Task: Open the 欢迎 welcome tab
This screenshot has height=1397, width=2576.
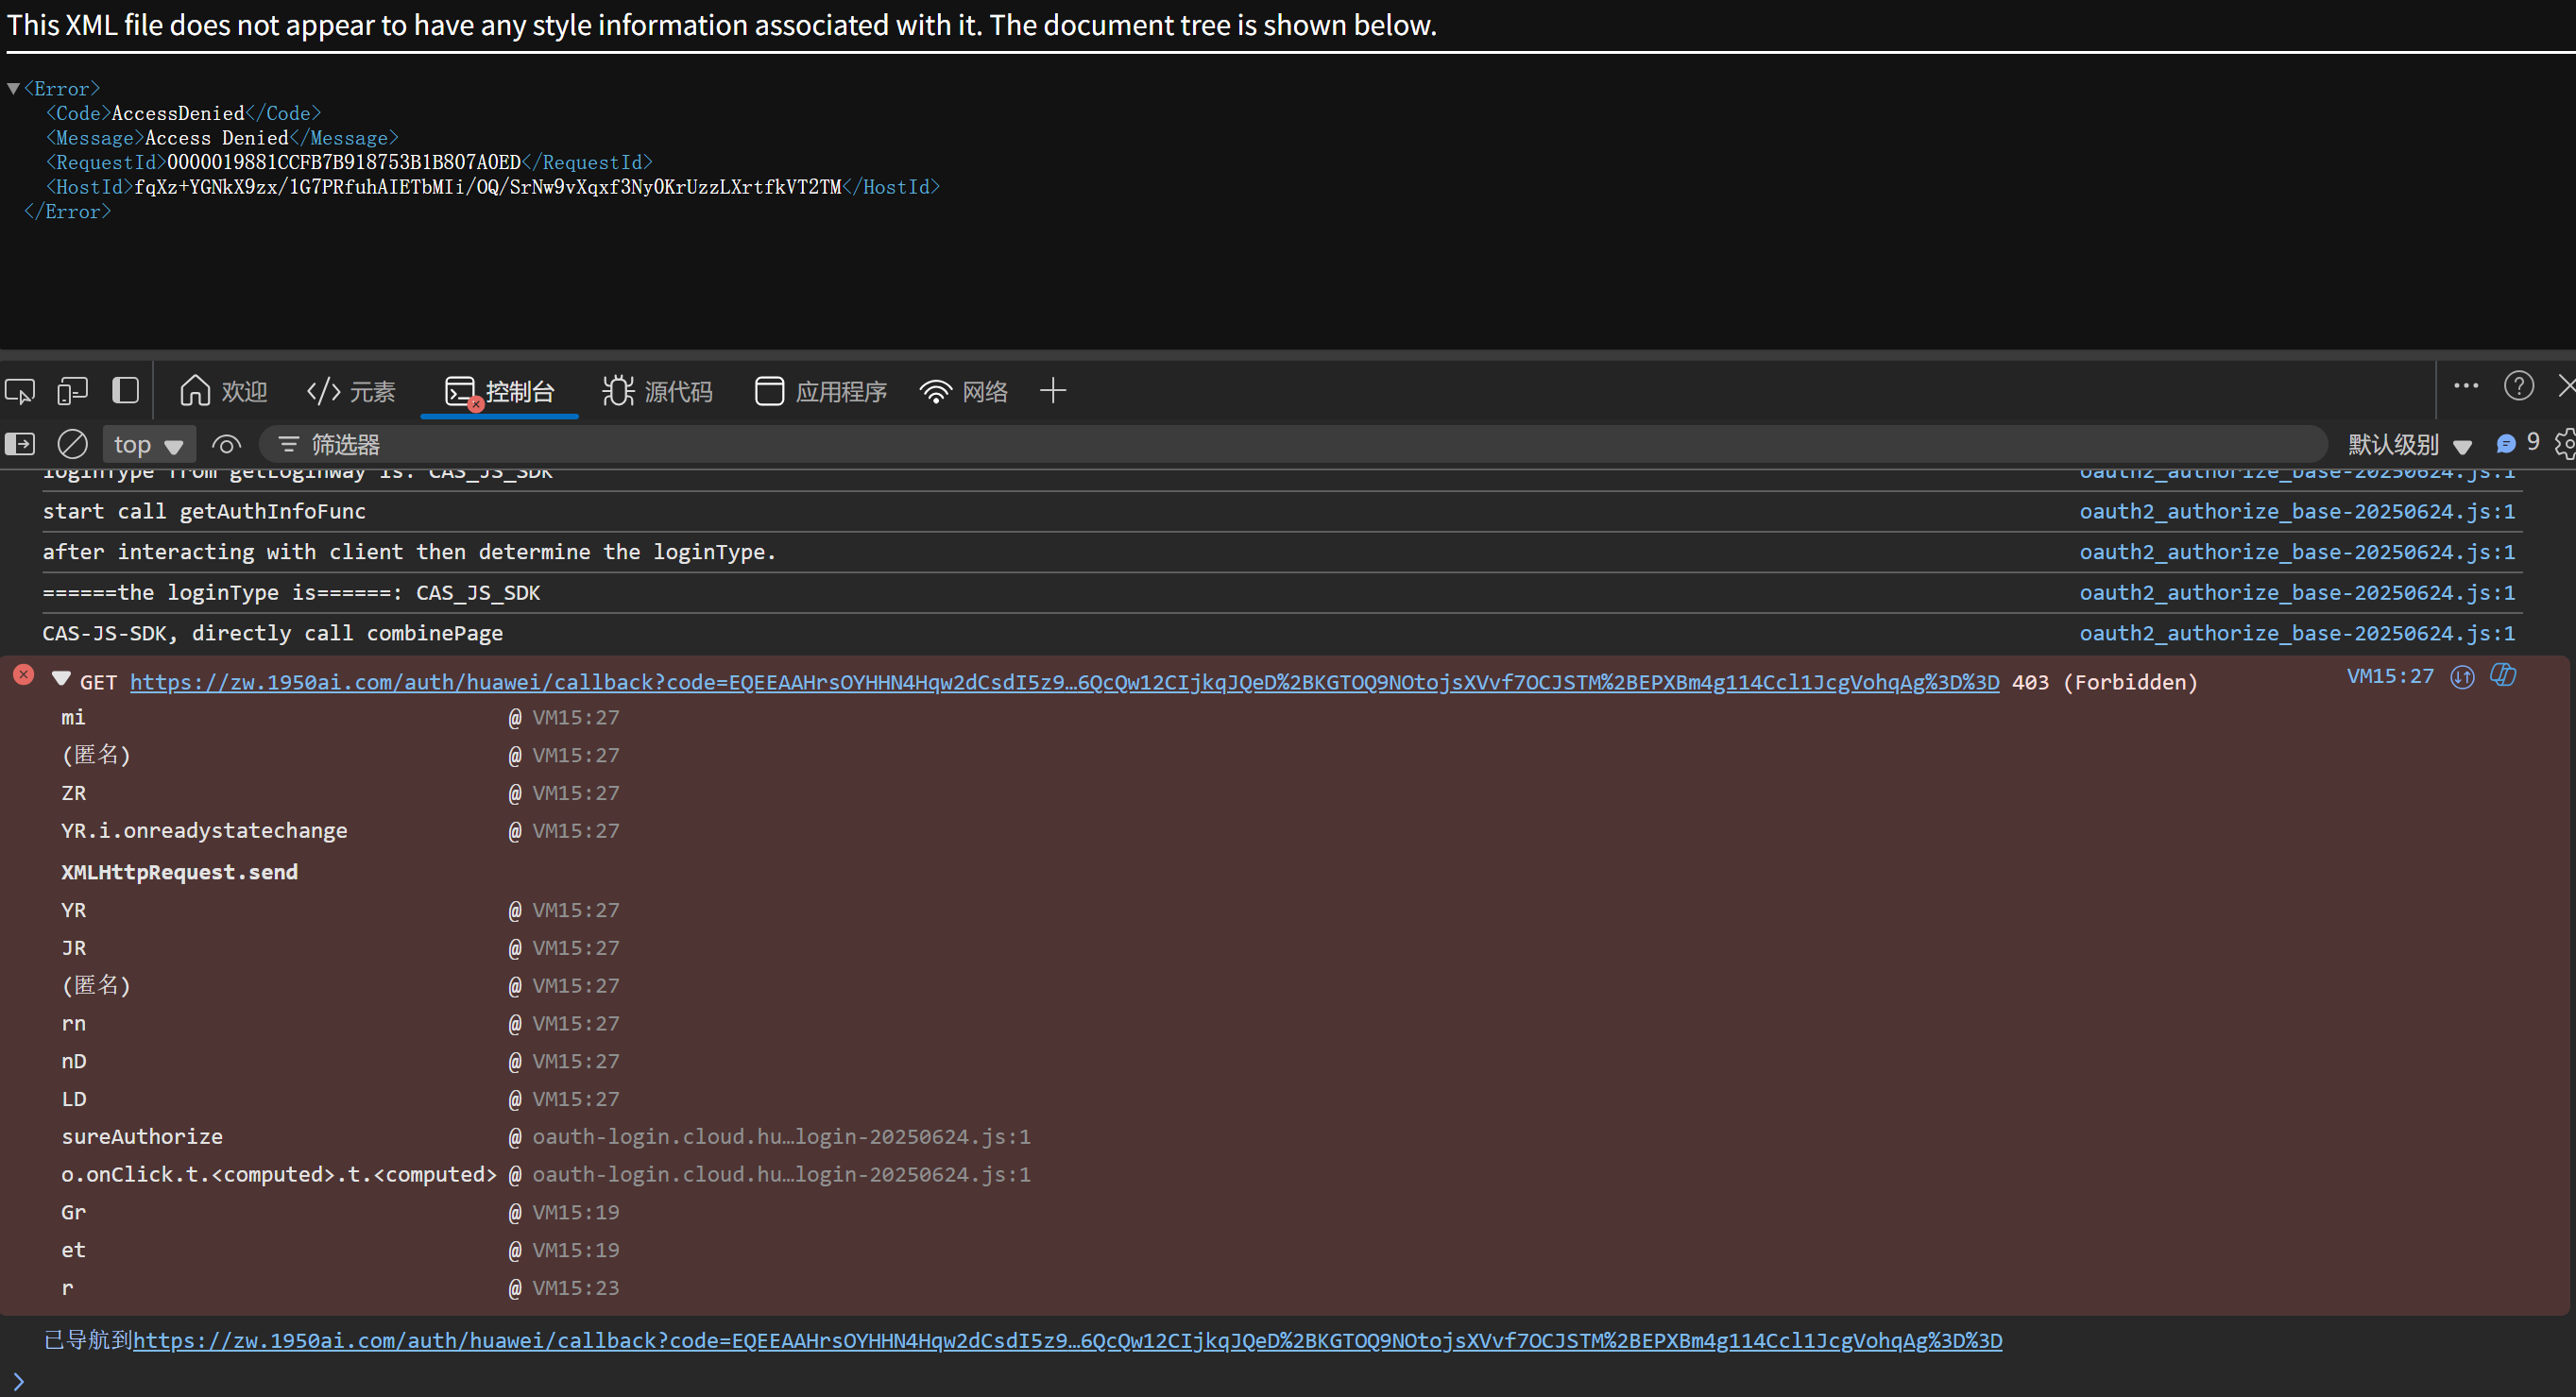Action: click(223, 391)
